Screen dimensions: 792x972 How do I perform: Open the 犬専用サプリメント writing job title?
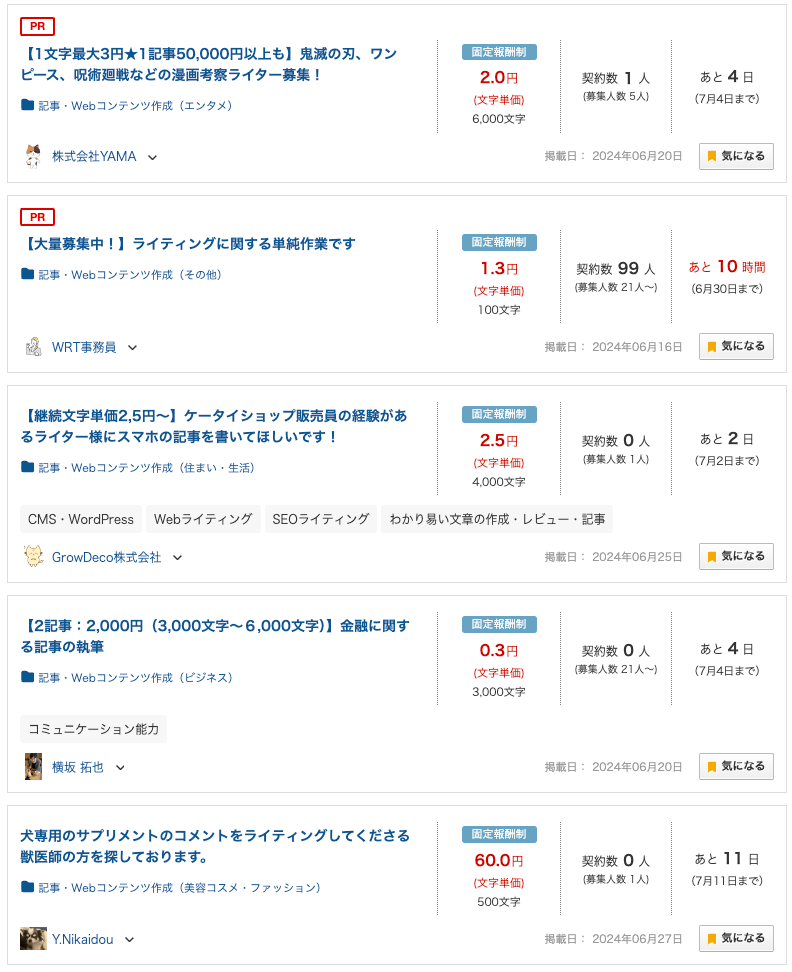coord(215,846)
